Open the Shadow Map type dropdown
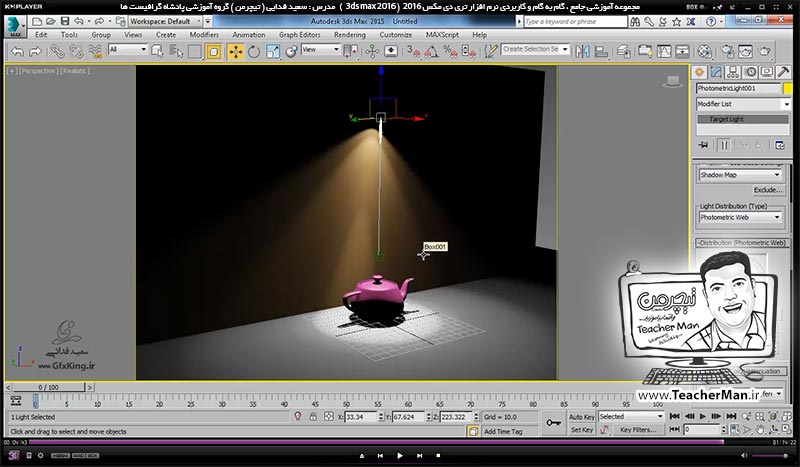Image resolution: width=800 pixels, height=467 pixels. click(x=740, y=175)
